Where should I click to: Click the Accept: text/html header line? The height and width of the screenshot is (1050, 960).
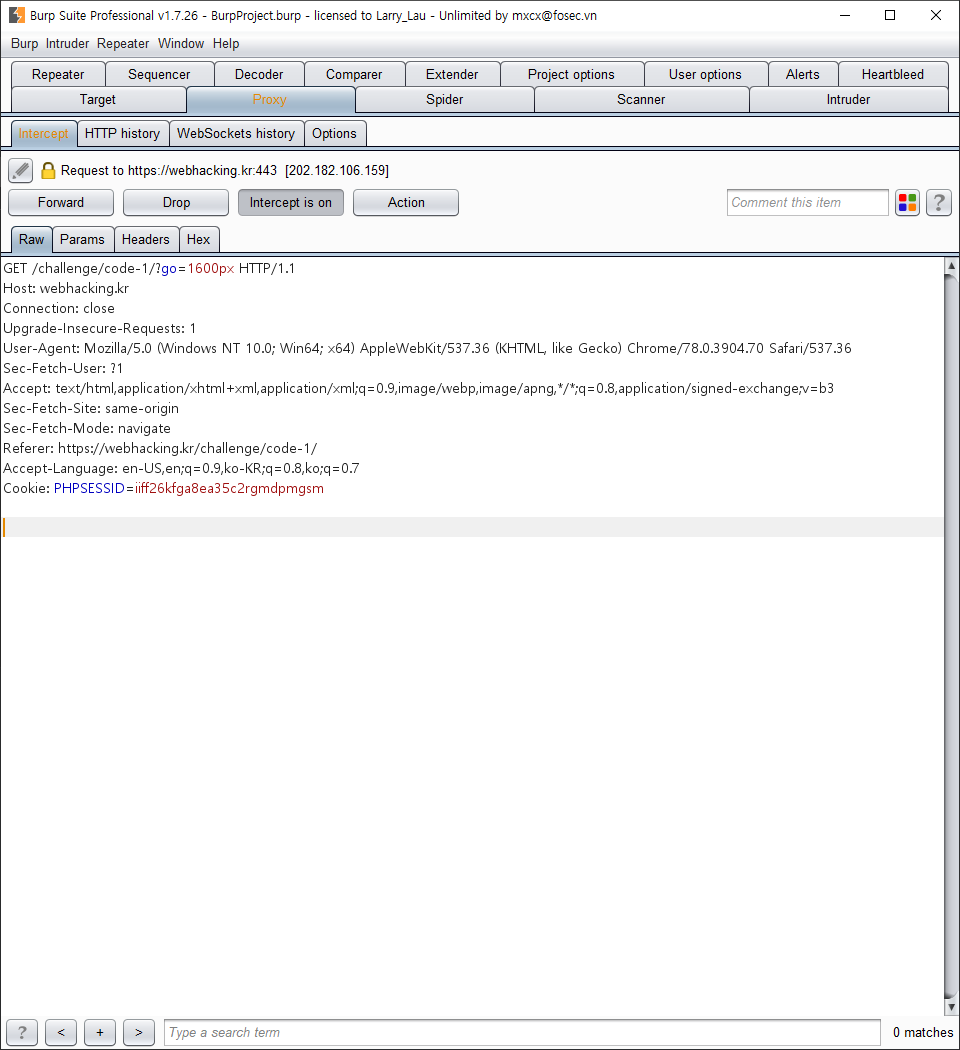[418, 388]
